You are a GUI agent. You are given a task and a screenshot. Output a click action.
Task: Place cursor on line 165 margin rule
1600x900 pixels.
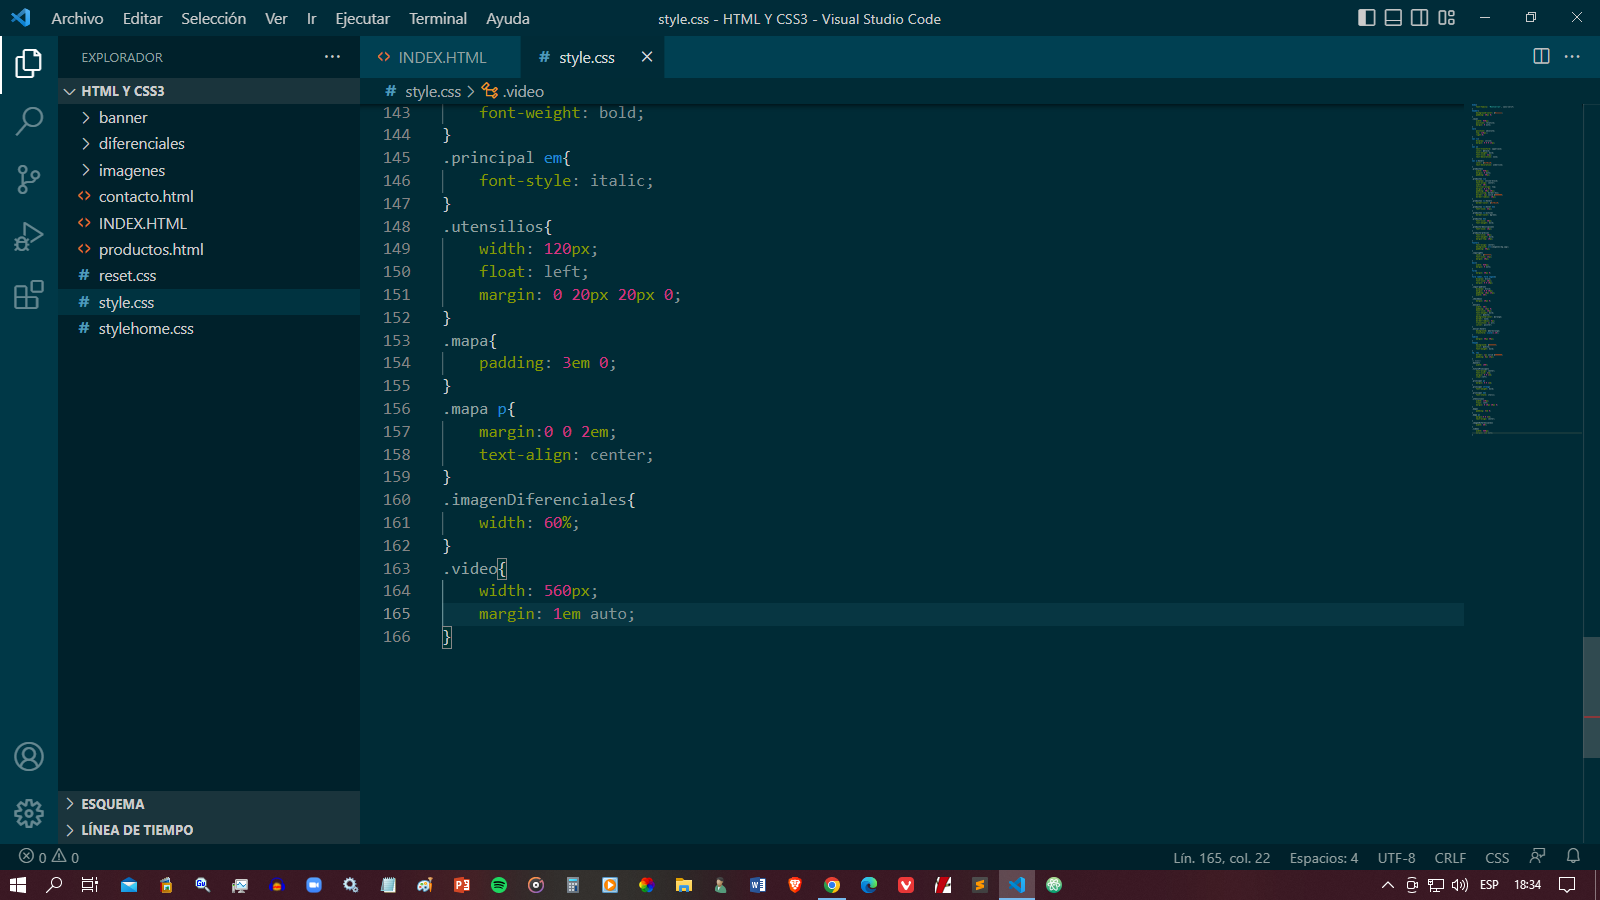[556, 614]
